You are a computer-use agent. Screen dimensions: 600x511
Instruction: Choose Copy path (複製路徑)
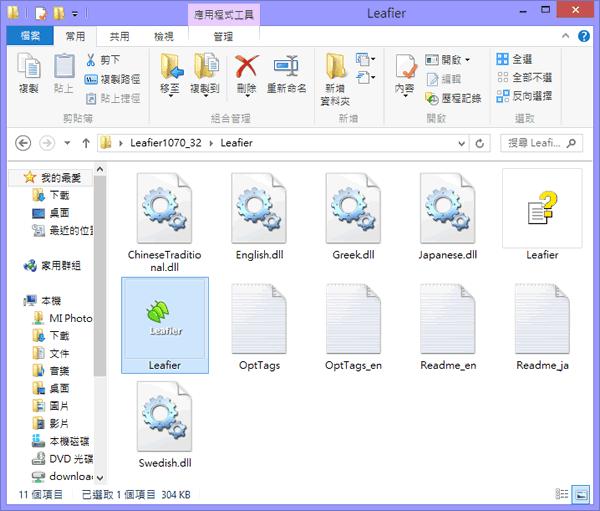click(112, 79)
